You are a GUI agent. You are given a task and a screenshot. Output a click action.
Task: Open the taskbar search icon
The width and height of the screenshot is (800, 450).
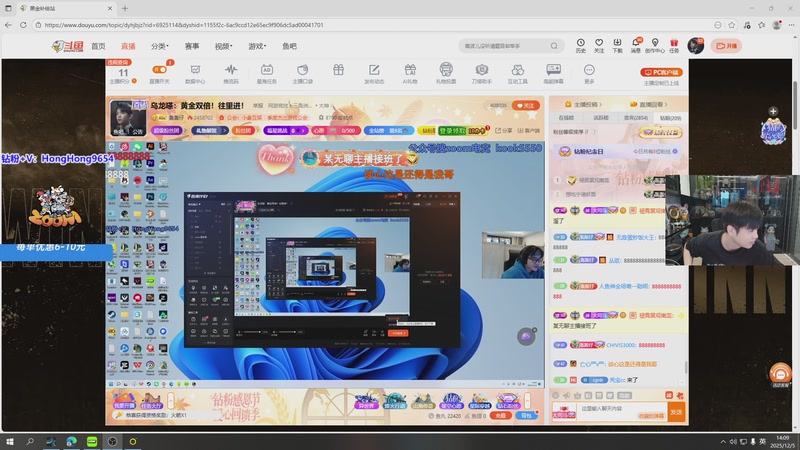click(x=30, y=441)
